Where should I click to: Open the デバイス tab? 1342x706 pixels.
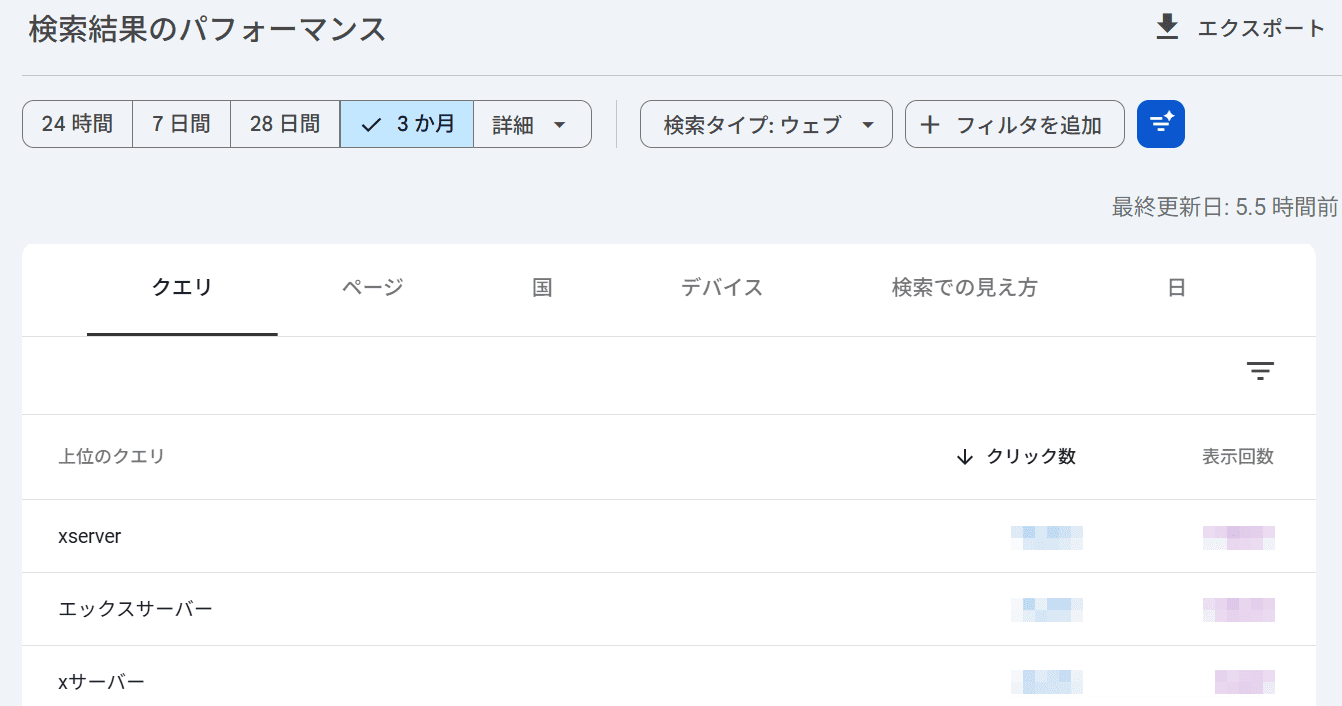click(722, 287)
